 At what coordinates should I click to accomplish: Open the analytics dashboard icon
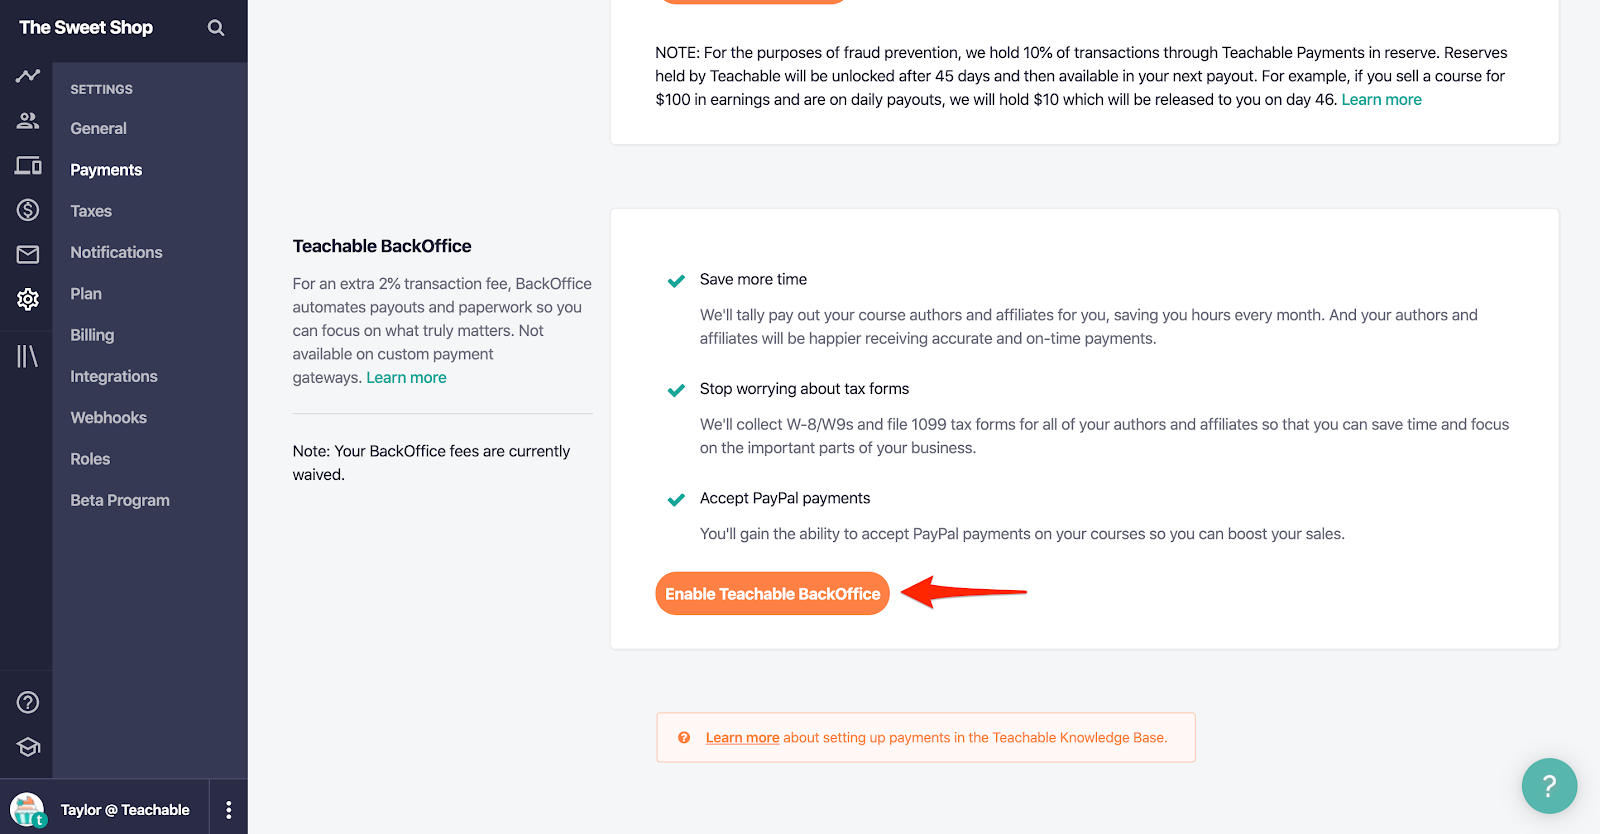pos(26,75)
